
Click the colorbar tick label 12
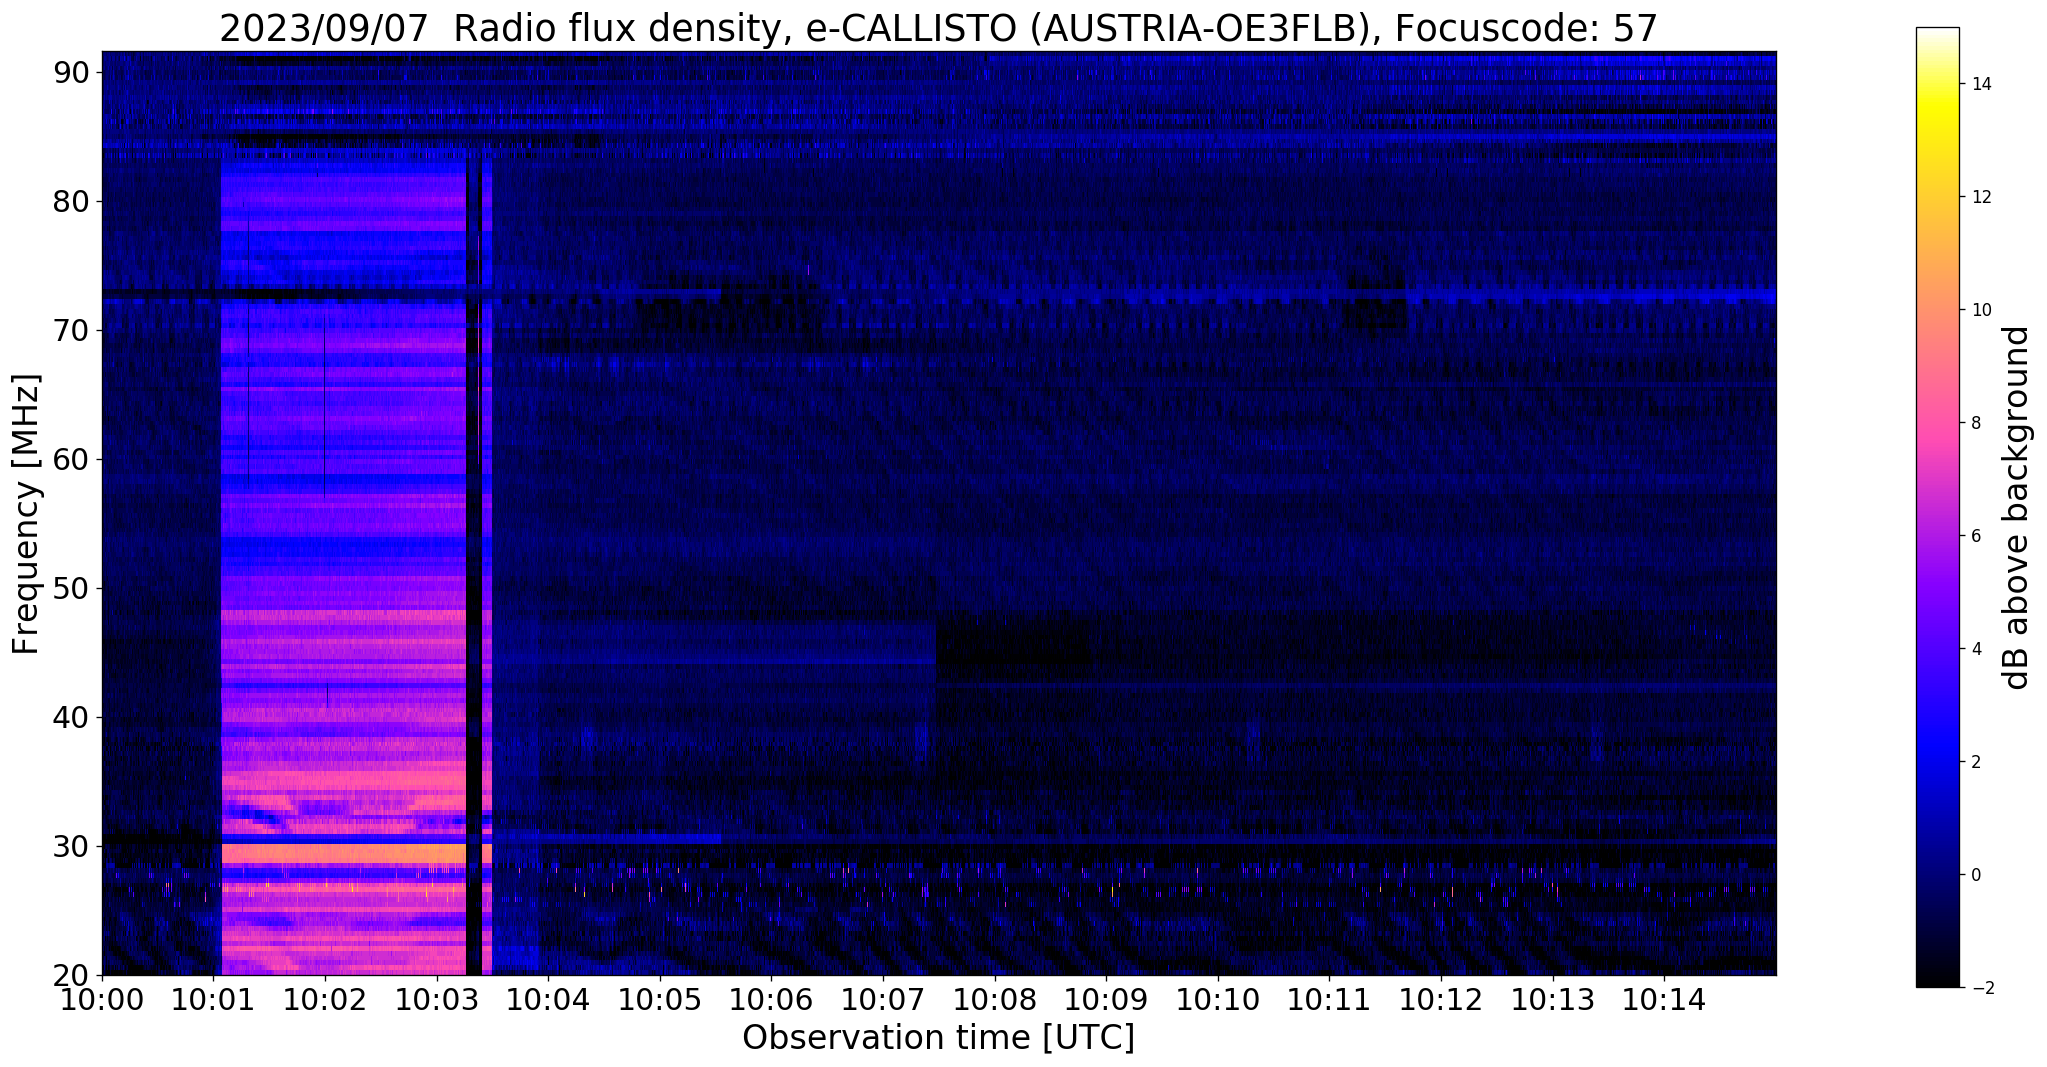tap(1980, 197)
